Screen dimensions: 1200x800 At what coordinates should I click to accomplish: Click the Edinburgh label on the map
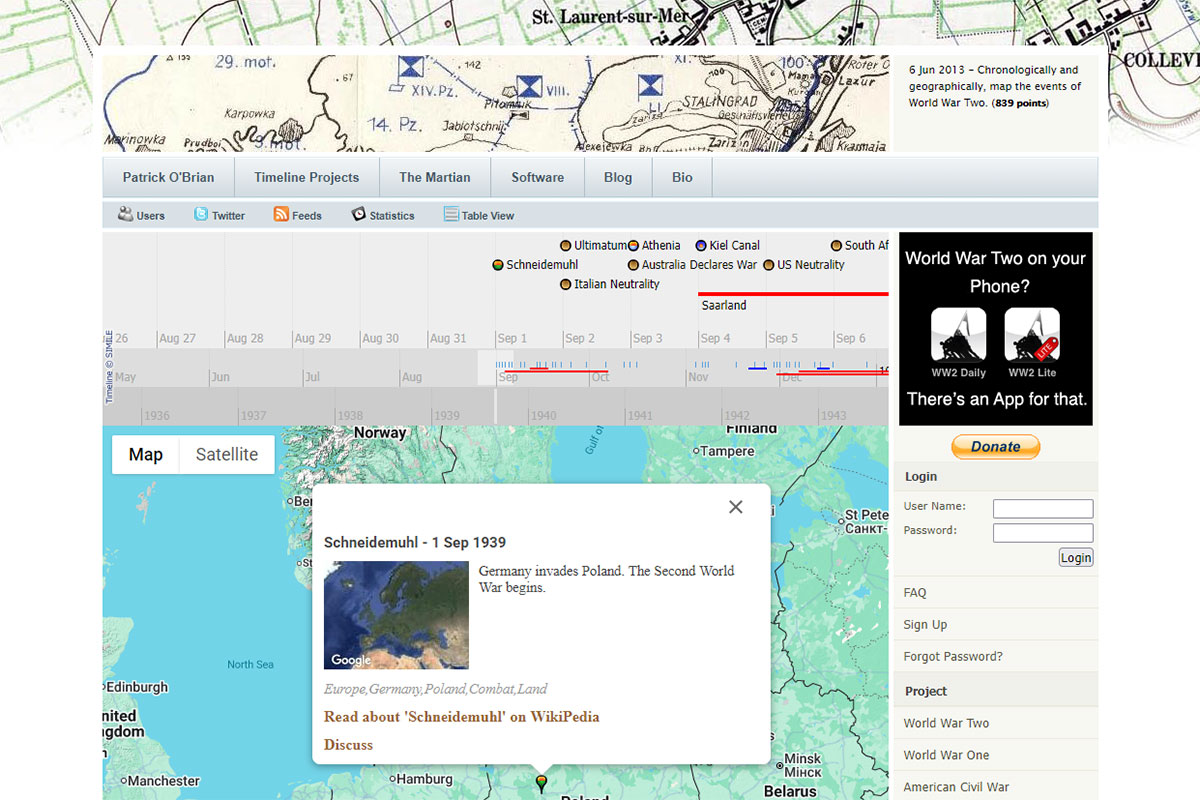(137, 687)
